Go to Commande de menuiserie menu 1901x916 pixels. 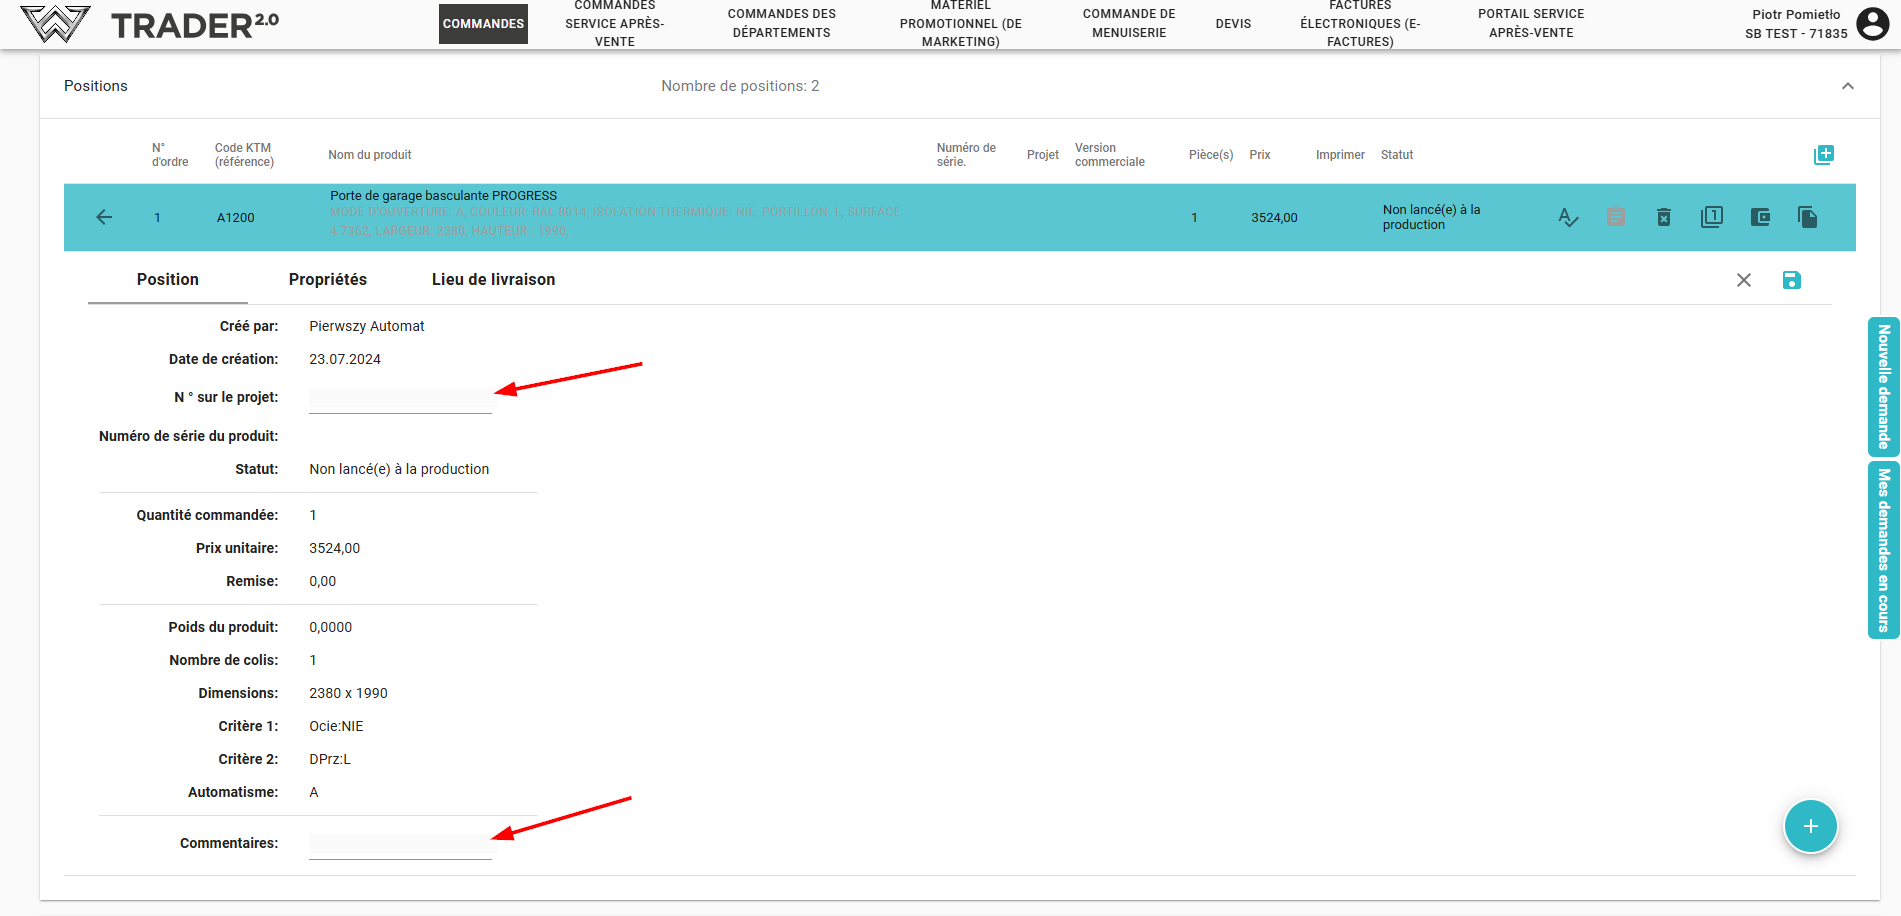(1129, 24)
